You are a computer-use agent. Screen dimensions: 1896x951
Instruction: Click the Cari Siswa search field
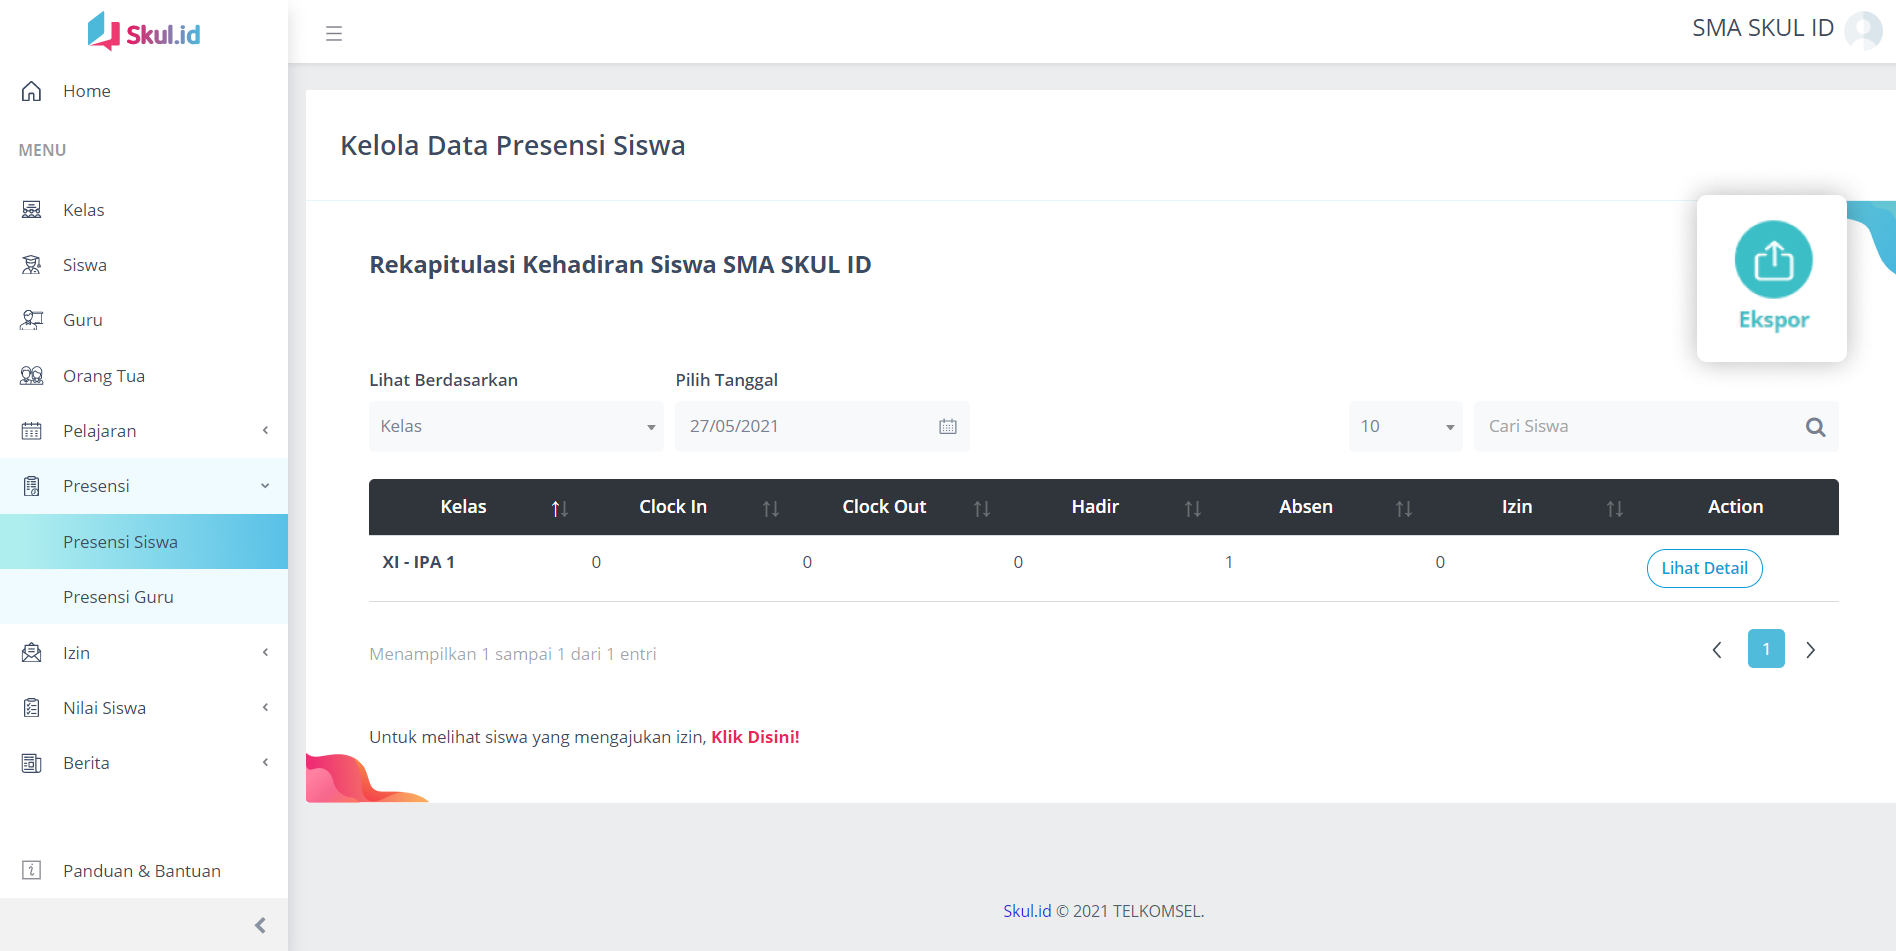click(x=1640, y=427)
